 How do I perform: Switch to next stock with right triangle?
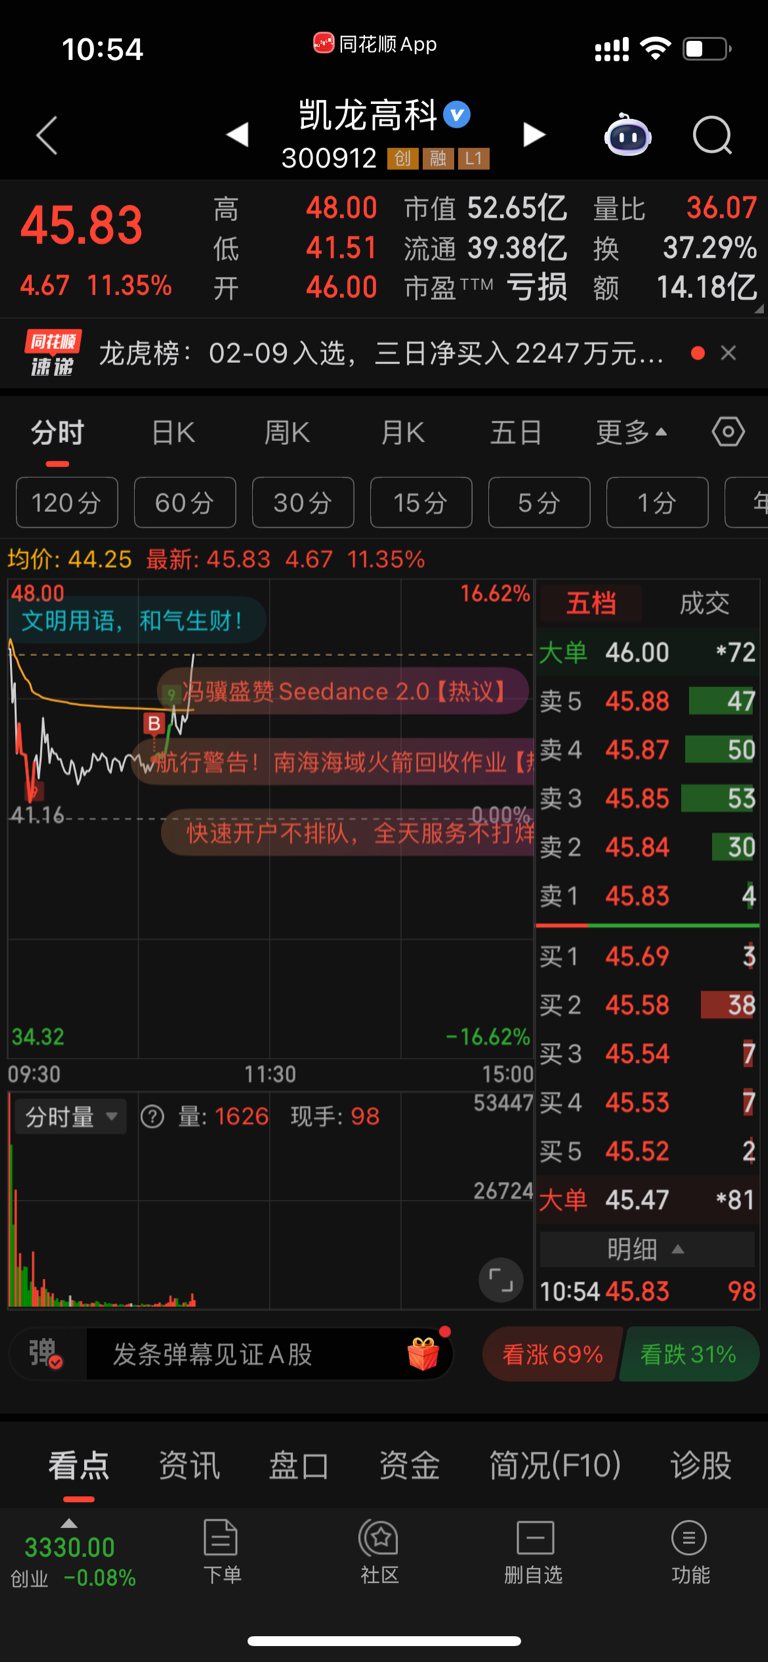[x=535, y=134]
